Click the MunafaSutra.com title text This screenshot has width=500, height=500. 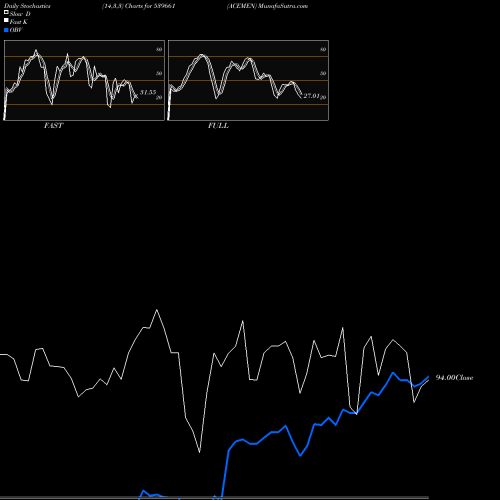click(x=283, y=6)
